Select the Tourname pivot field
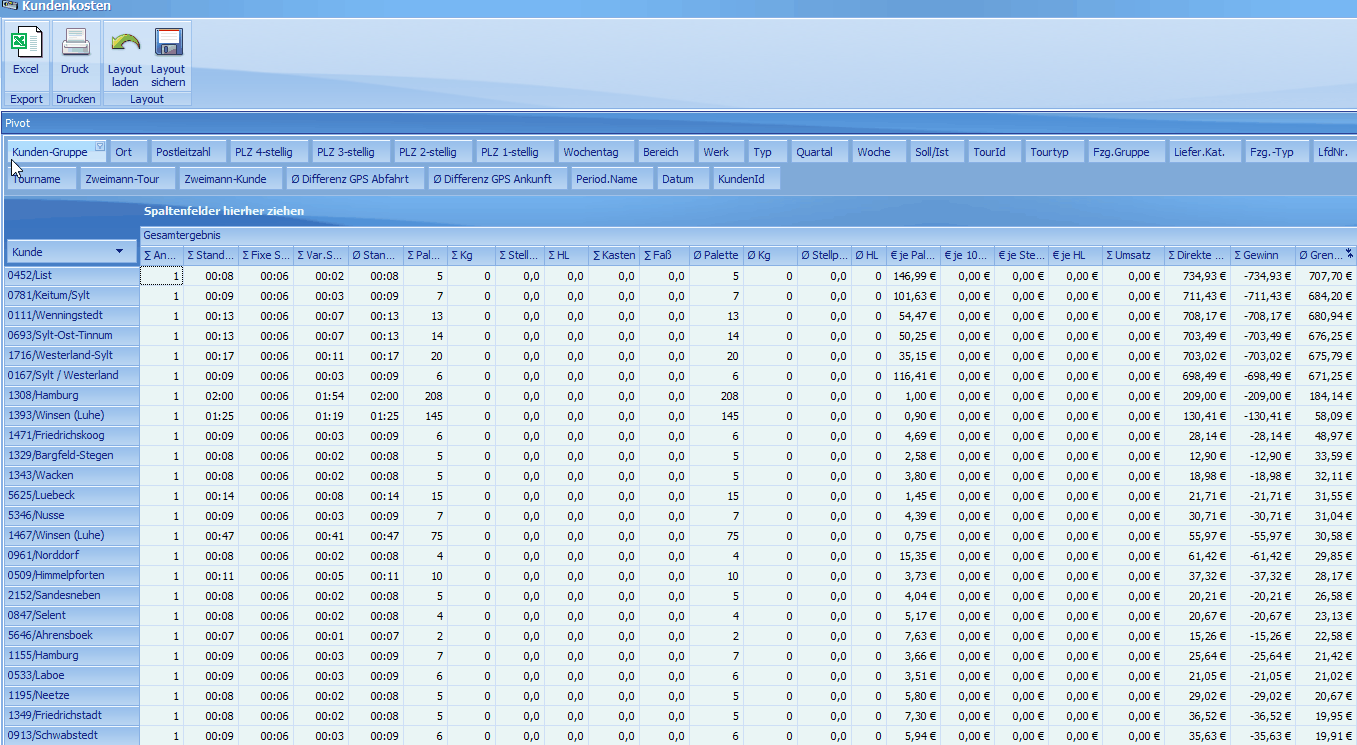The width and height of the screenshot is (1357, 745). tap(42, 179)
